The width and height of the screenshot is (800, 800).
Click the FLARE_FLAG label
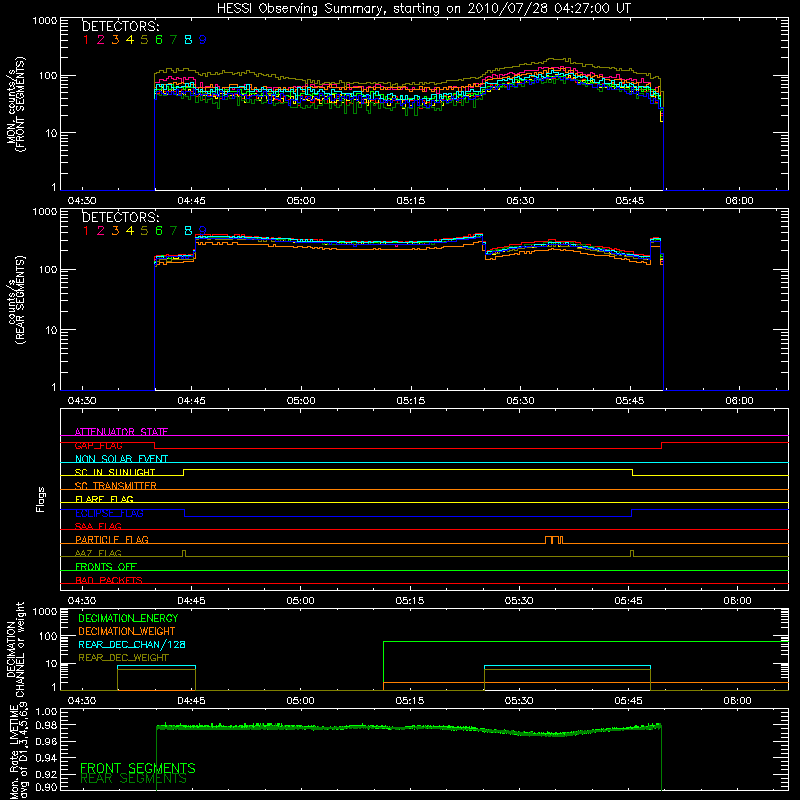tap(104, 499)
